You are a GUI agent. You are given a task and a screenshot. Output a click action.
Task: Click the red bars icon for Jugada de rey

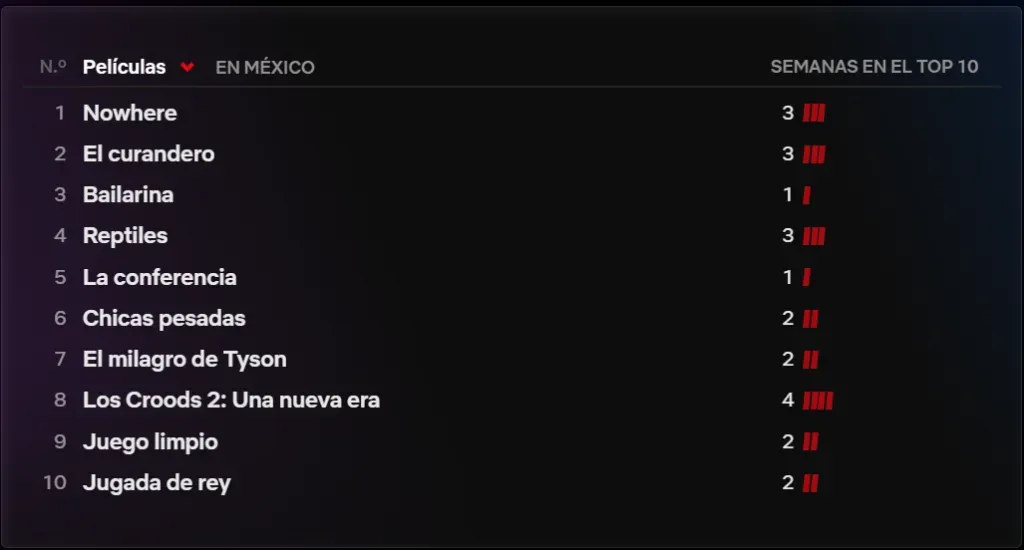811,484
